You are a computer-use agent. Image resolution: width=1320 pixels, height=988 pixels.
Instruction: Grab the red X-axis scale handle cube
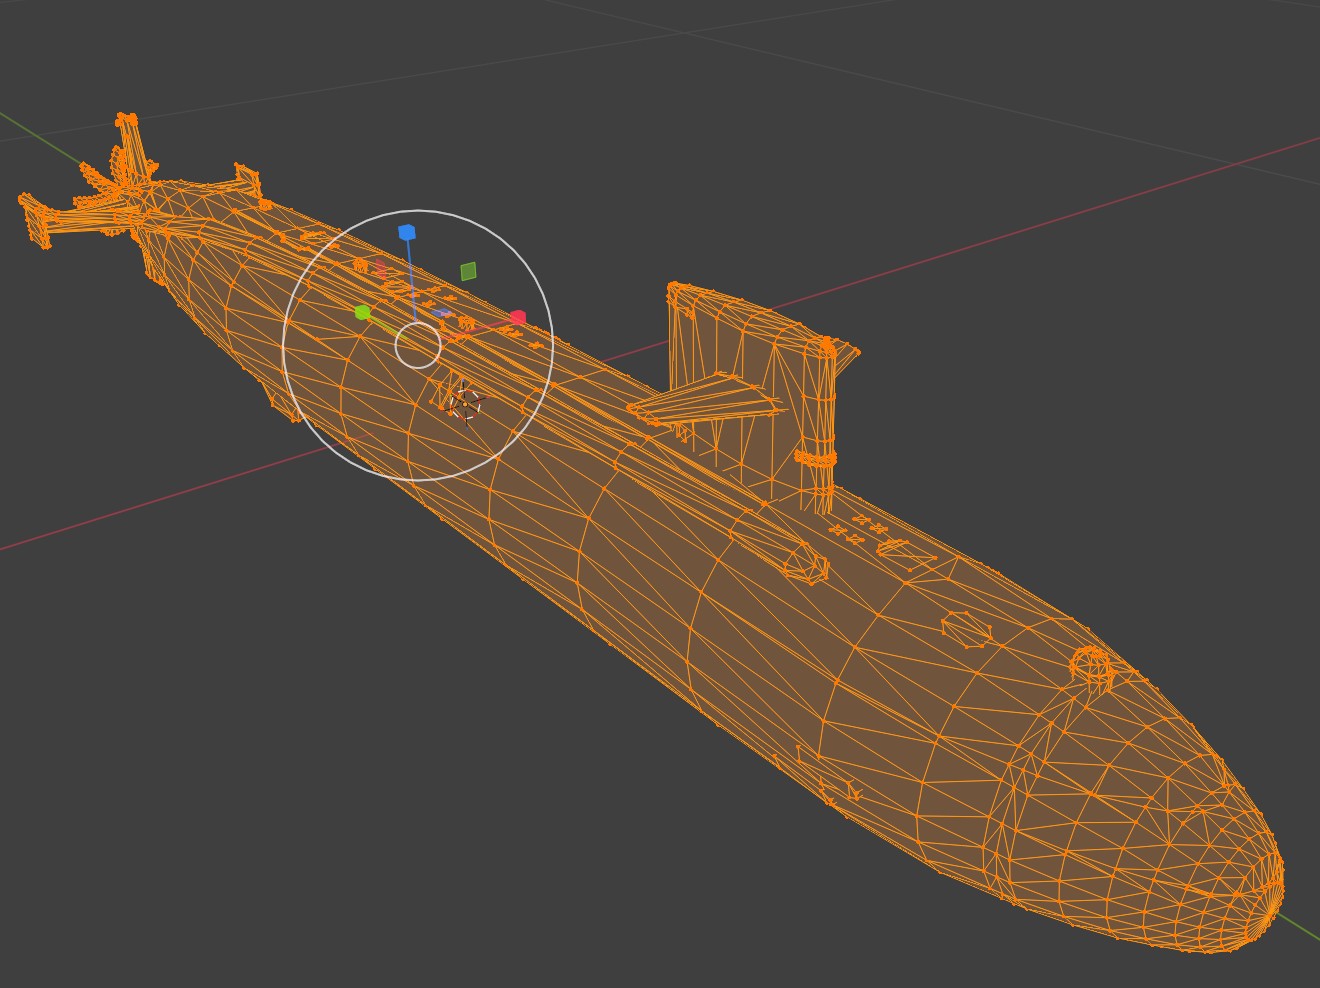click(517, 318)
